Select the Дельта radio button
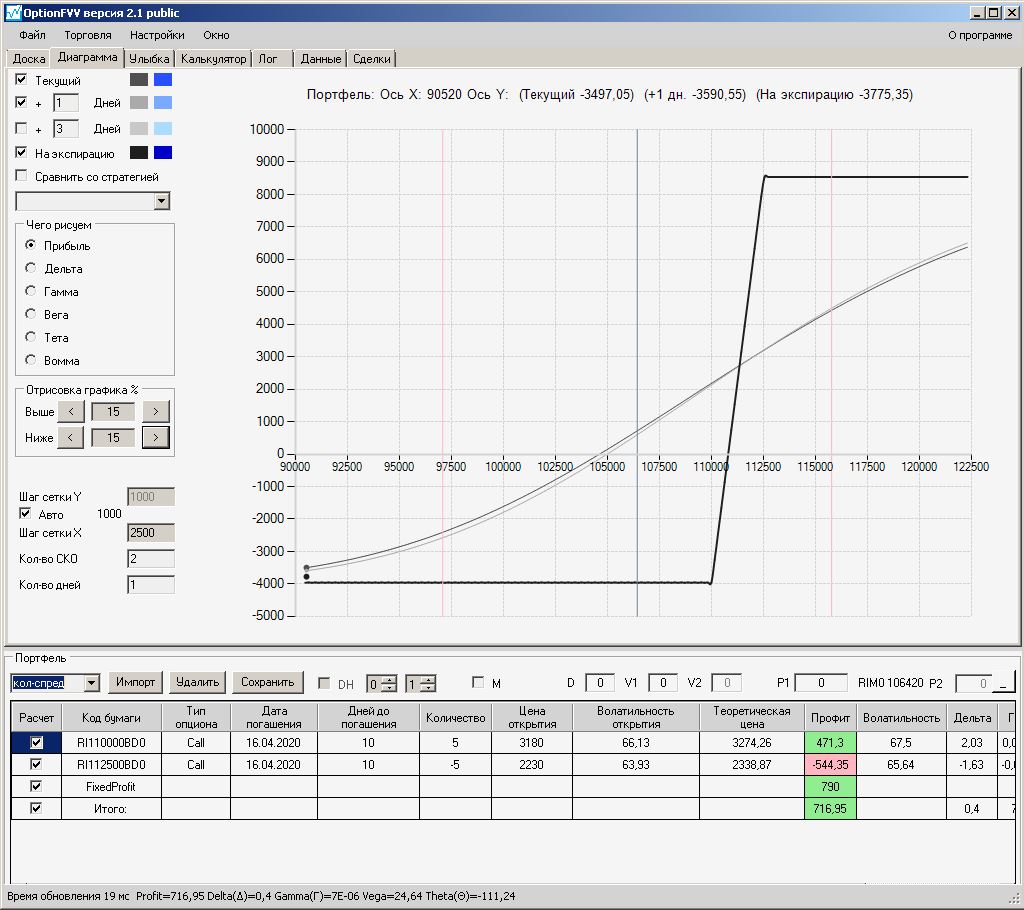Screen dimensions: 1024x910 [x=31, y=268]
